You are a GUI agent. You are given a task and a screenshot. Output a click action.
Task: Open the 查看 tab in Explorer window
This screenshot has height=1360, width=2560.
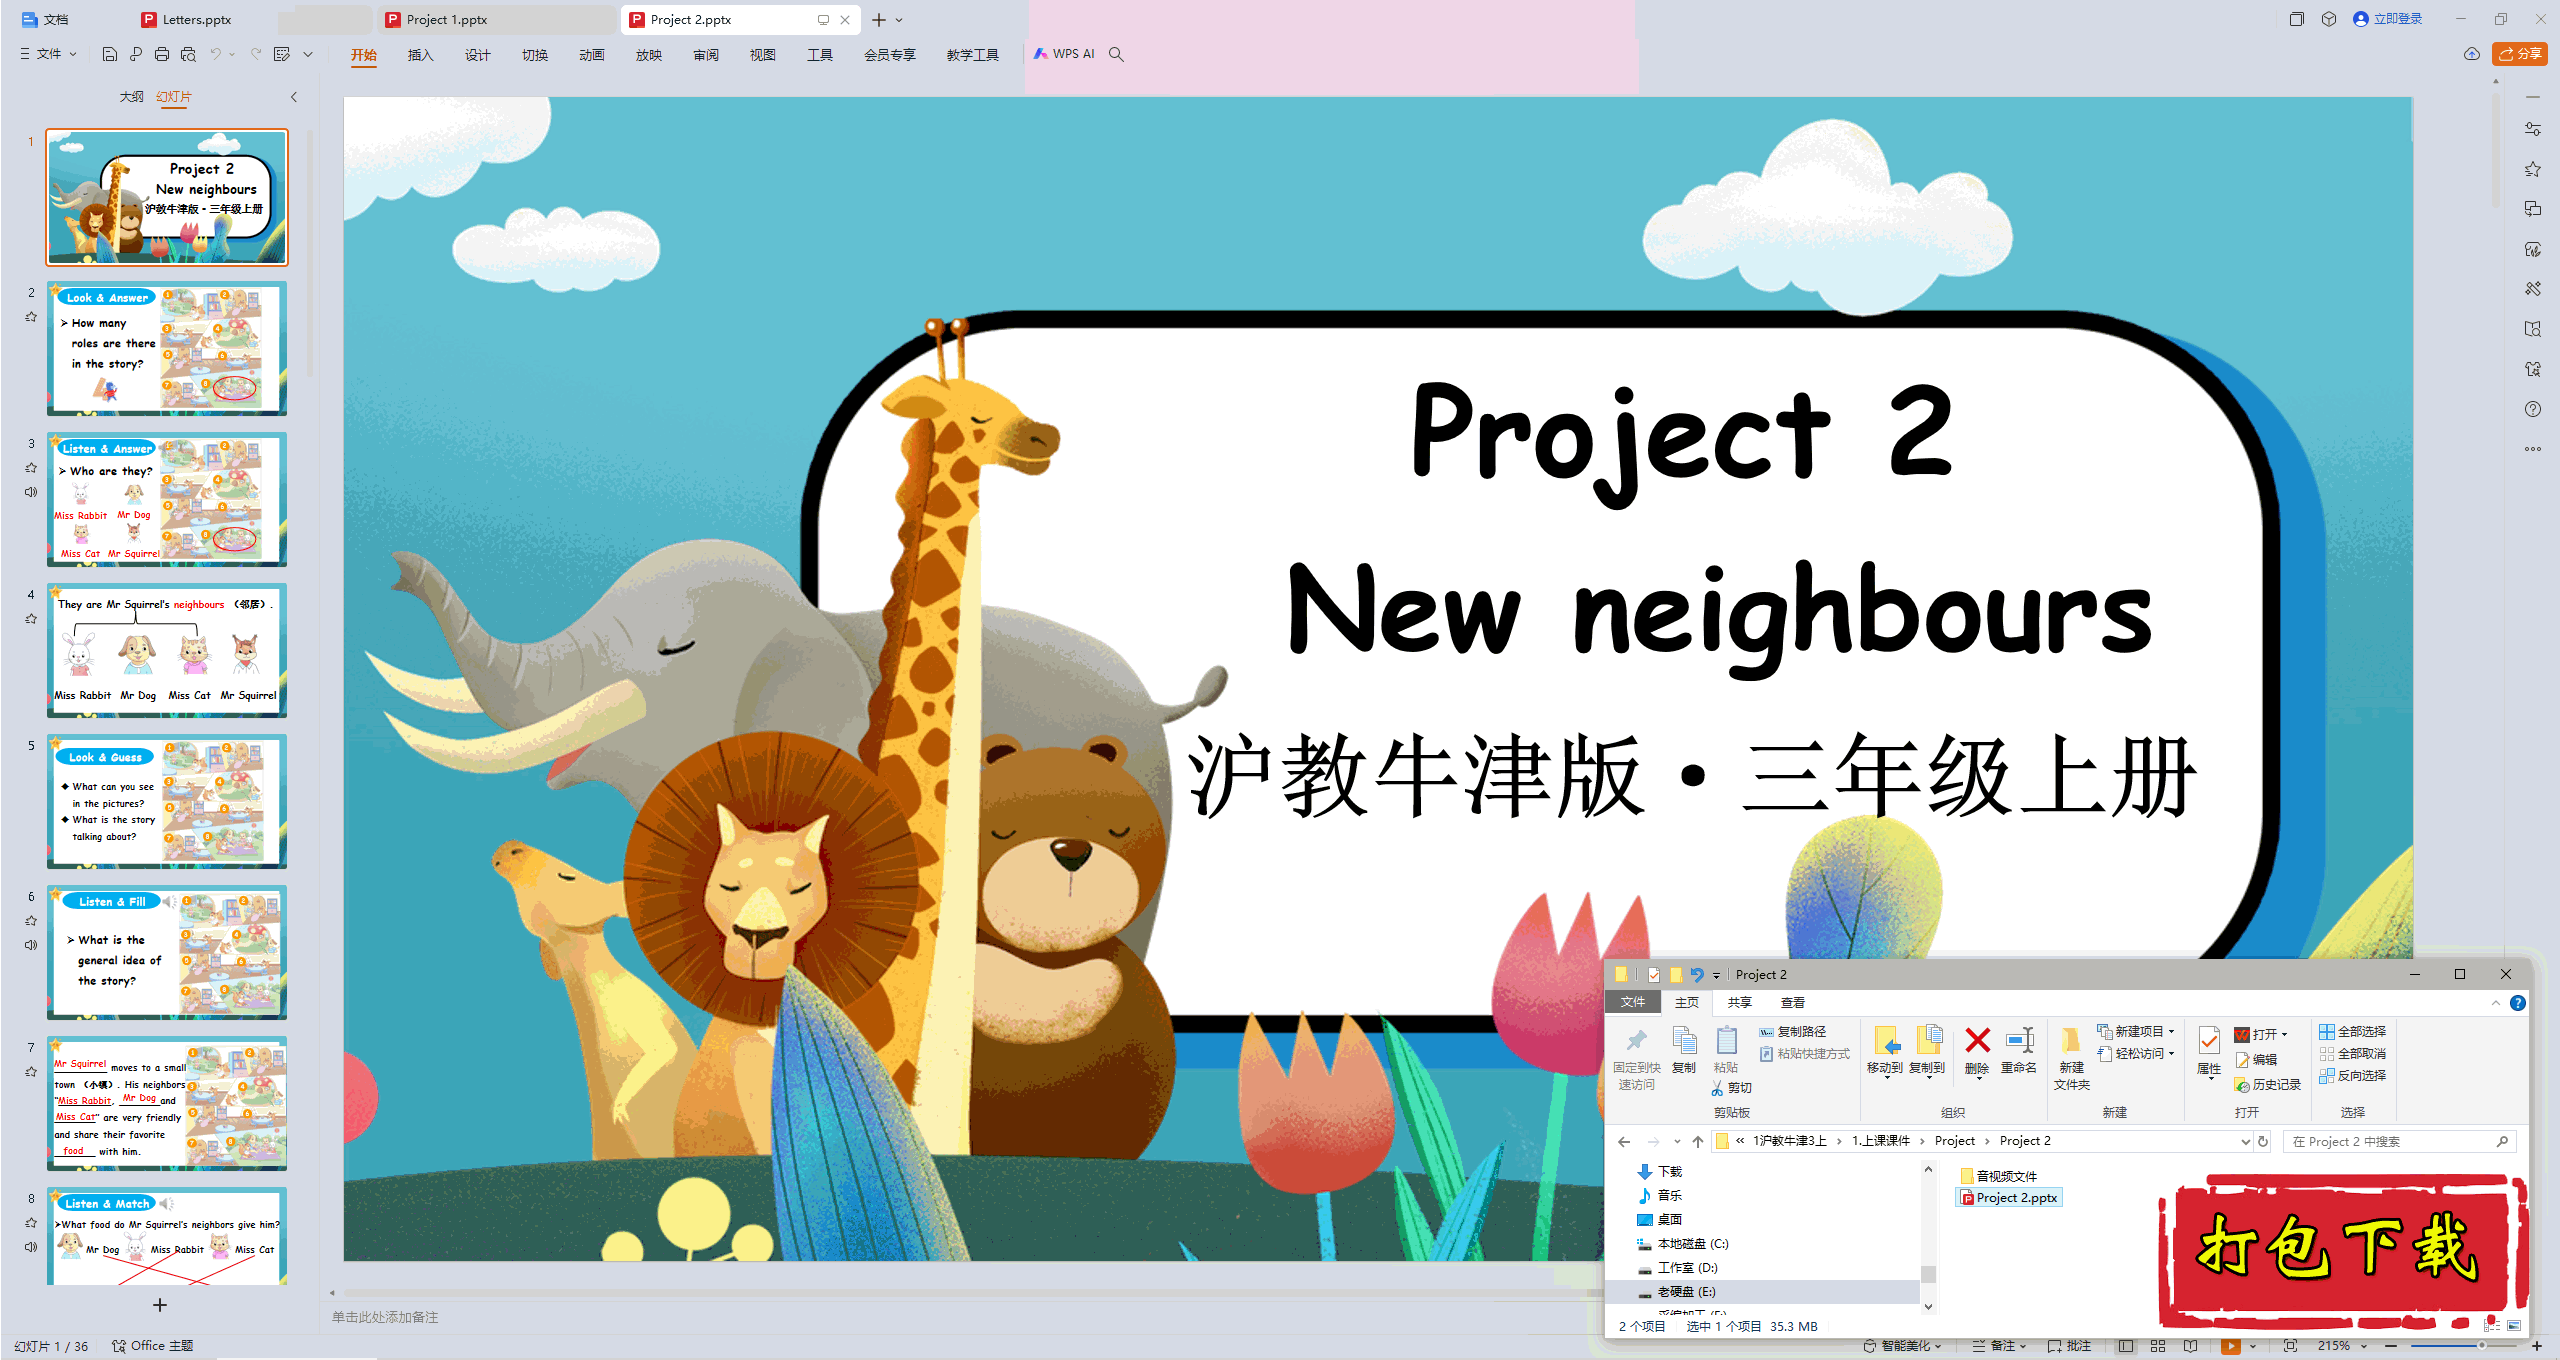[x=1792, y=1002]
